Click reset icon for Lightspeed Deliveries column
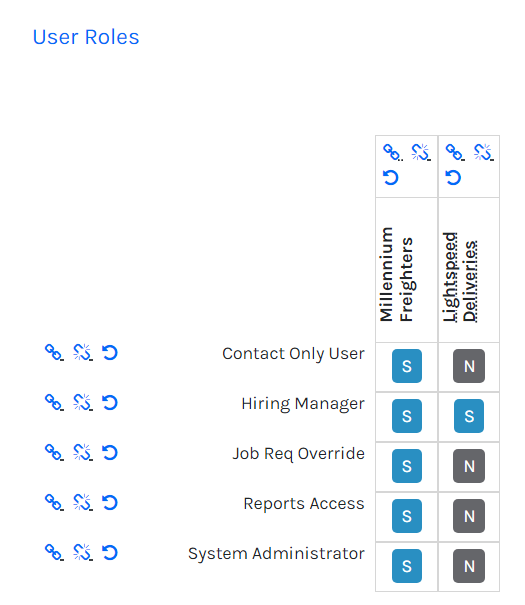525x605 pixels. coord(453,177)
